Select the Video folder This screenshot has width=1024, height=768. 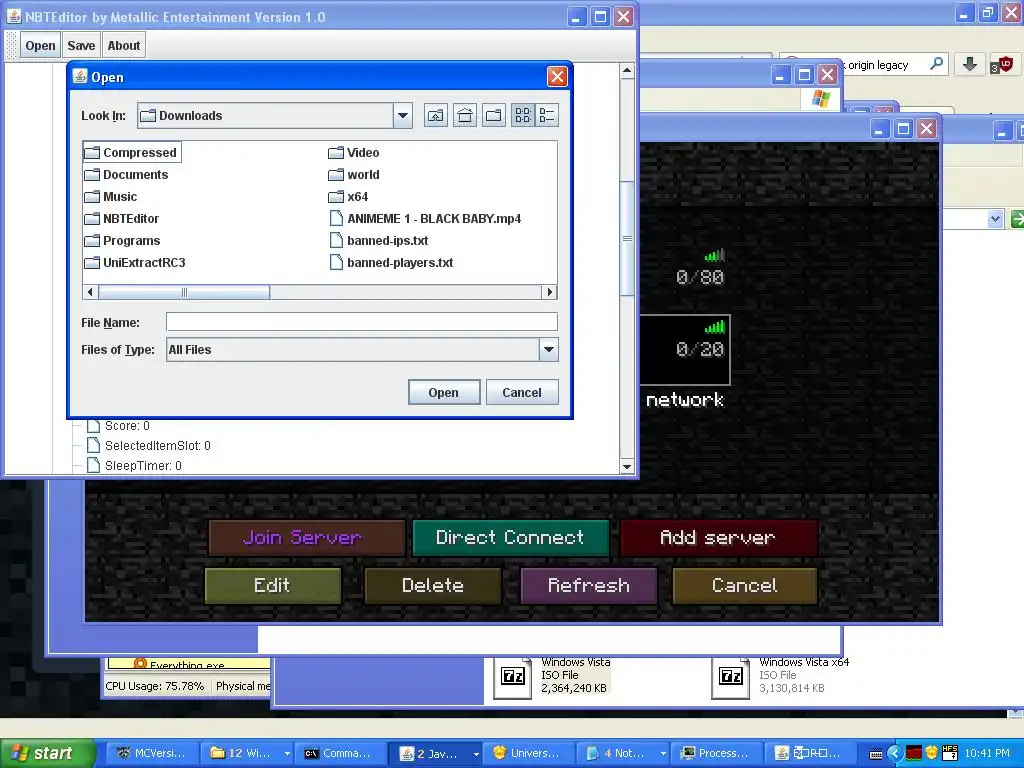coord(354,152)
